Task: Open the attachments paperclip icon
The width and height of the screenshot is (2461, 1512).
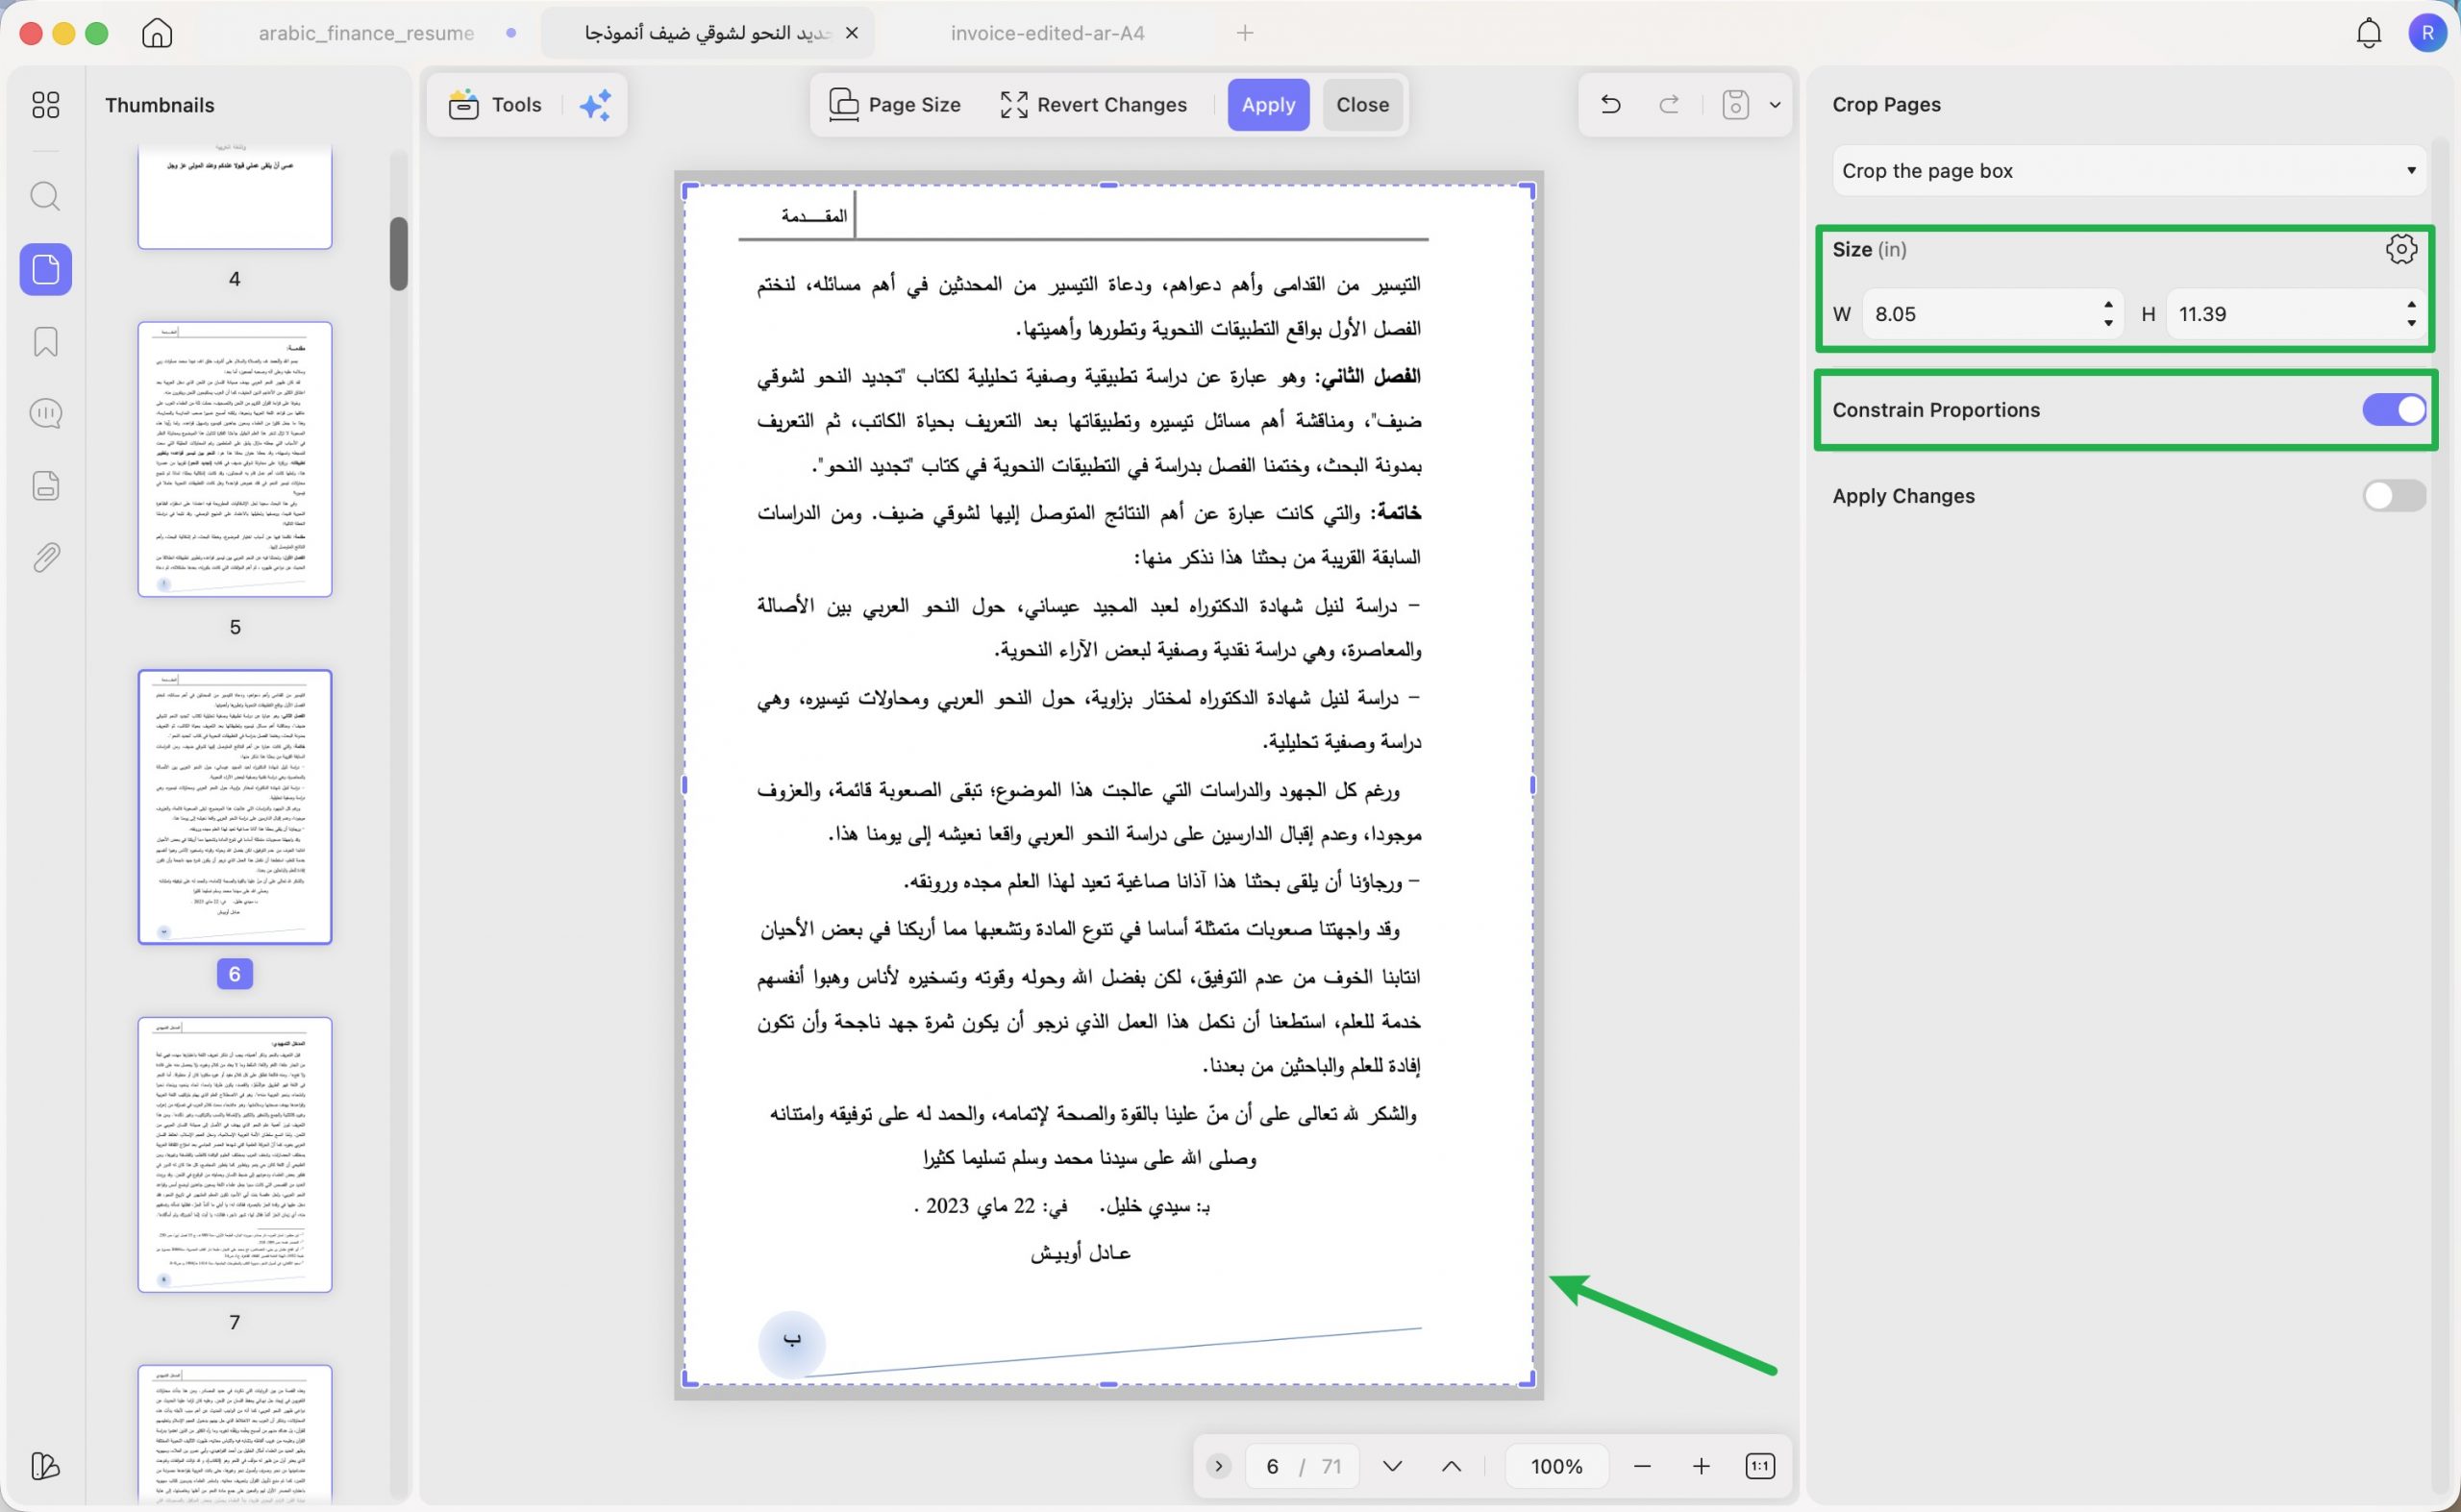Action: click(x=46, y=557)
